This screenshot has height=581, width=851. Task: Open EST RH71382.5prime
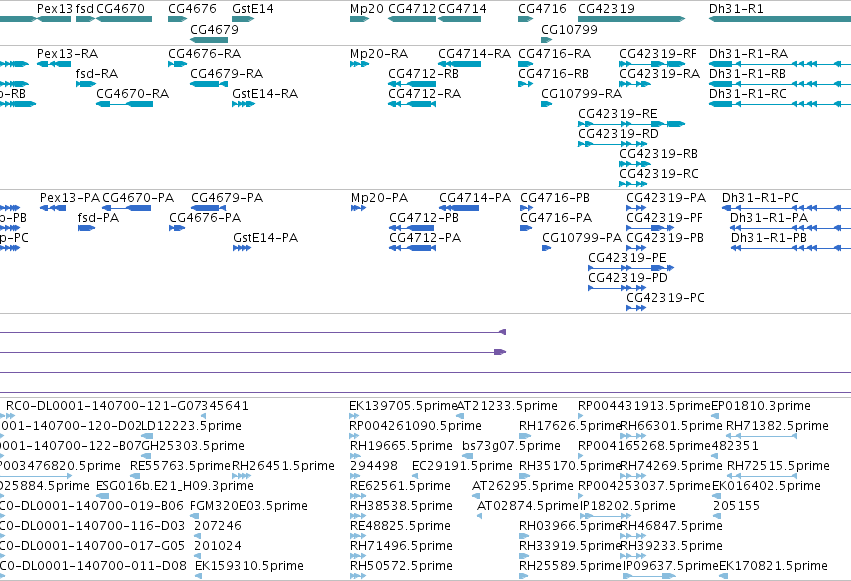(x=777, y=426)
